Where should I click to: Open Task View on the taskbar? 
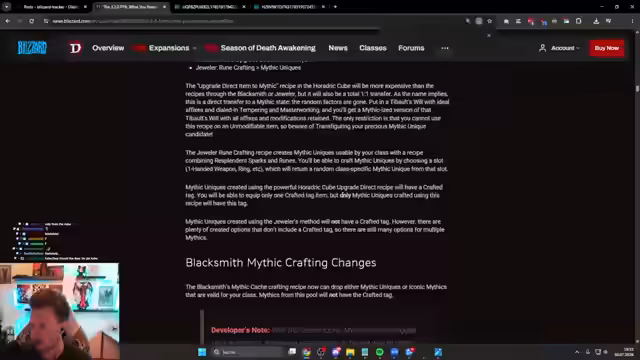(x=292, y=352)
